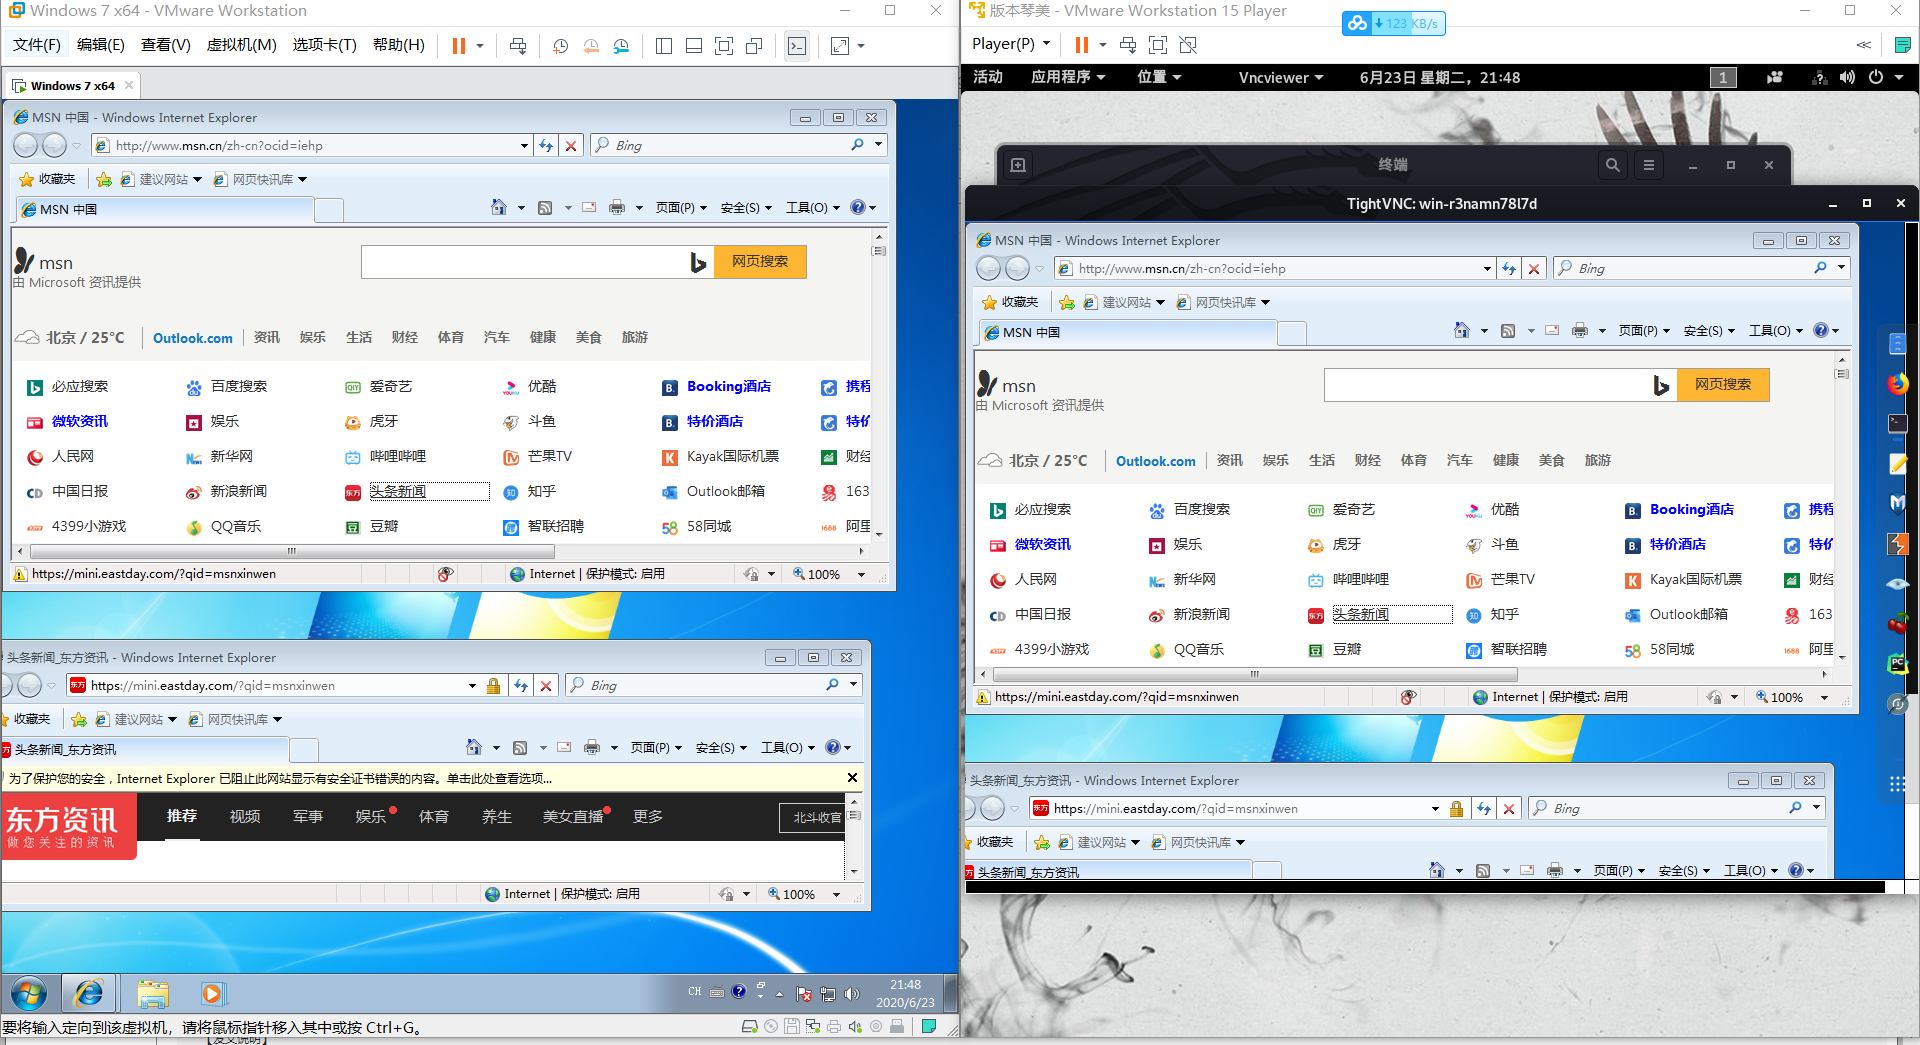Open the snapshot manager wrench-clock icon
1920x1045 pixels.
[x=622, y=46]
